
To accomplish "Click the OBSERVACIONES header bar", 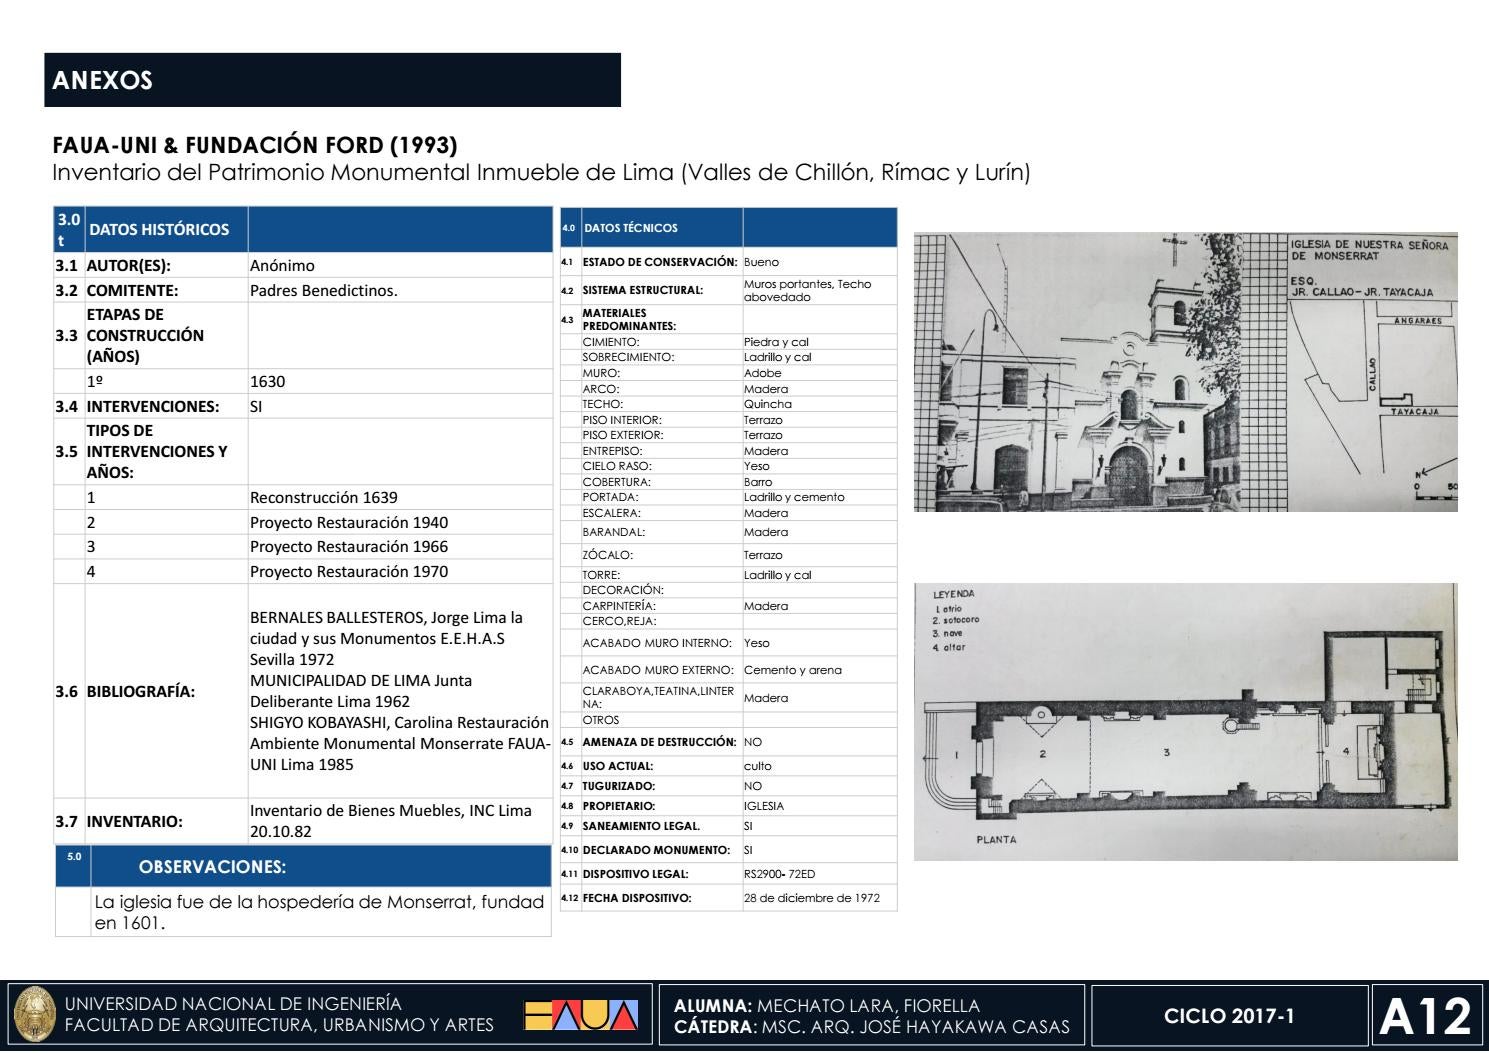I will point(303,866).
